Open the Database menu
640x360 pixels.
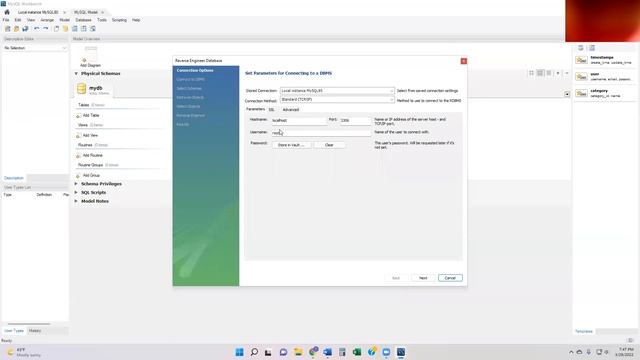(83, 20)
